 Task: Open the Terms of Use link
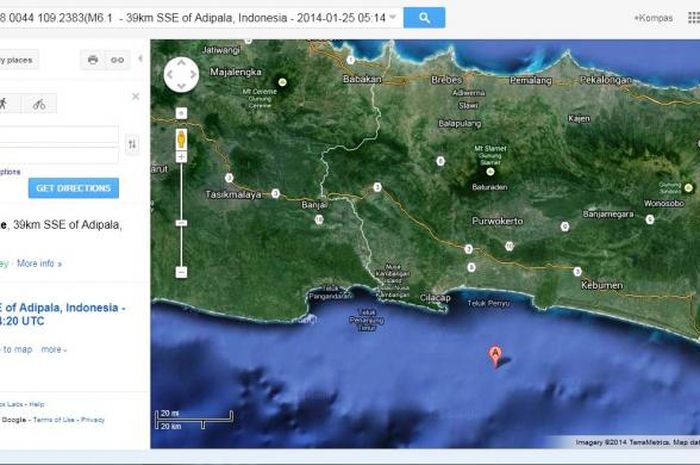pyautogui.click(x=54, y=419)
